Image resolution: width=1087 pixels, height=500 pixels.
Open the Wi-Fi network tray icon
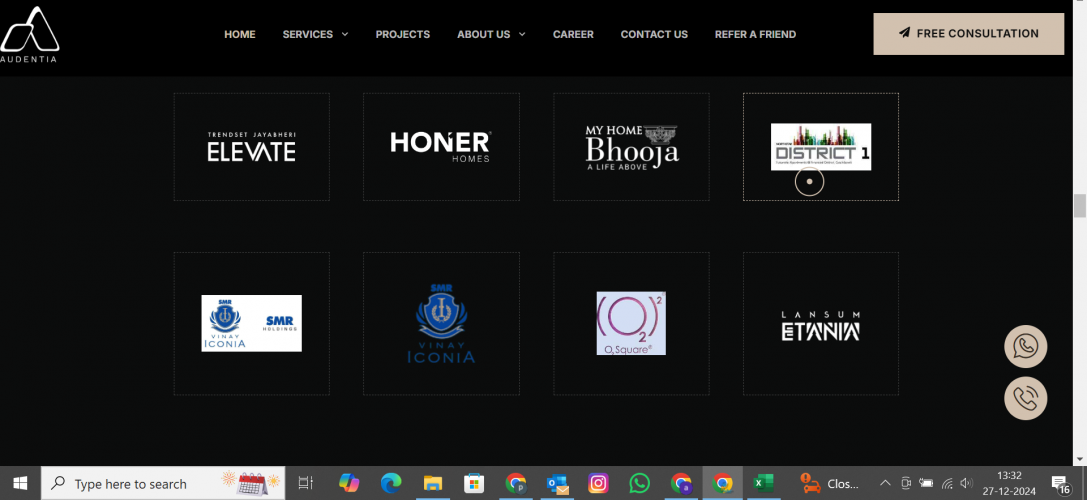pyautogui.click(x=948, y=483)
